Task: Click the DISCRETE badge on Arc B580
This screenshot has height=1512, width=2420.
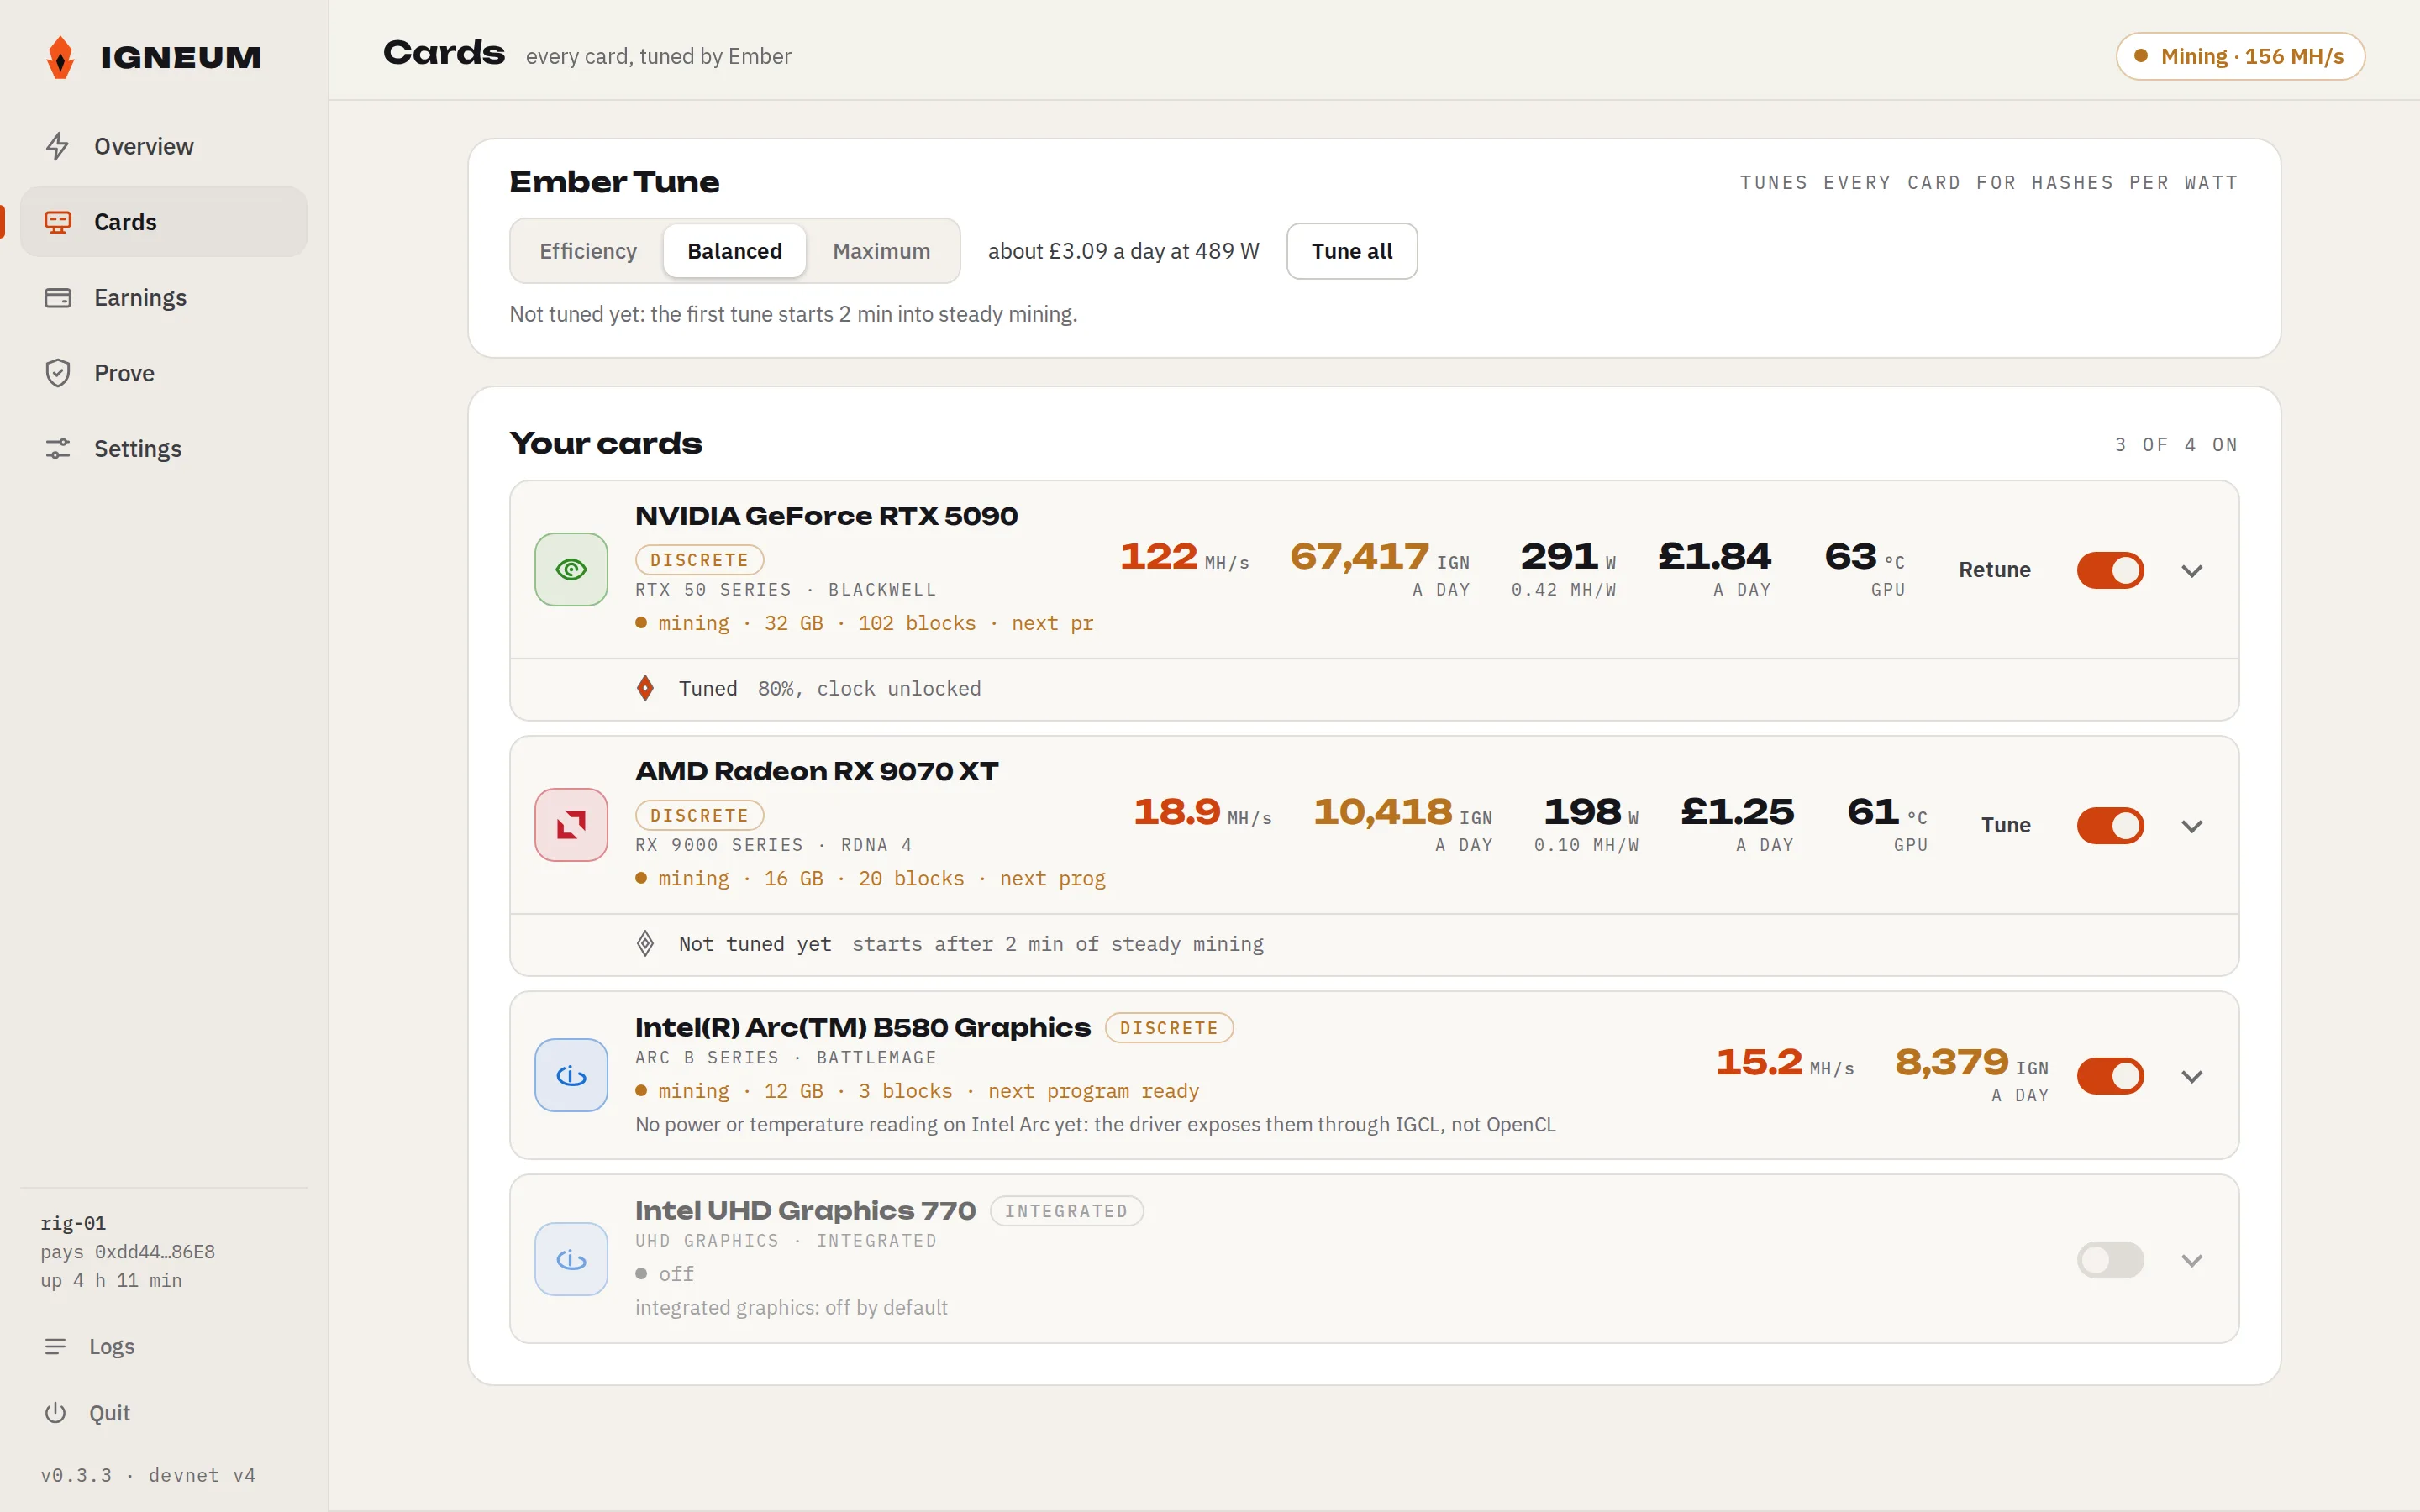Action: [1169, 1027]
